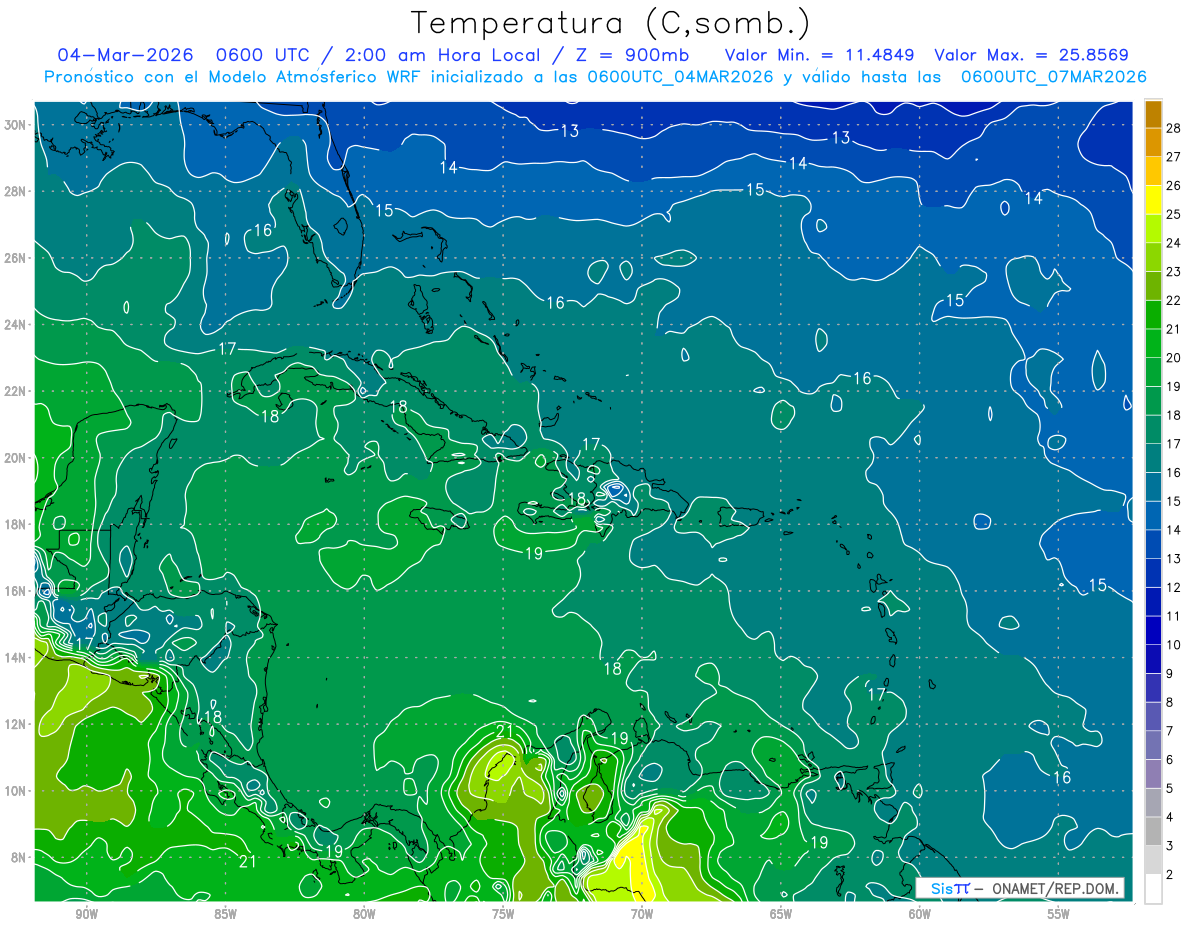Screen dimensions: 1200x927
Task: Click the white swatch below 2 in color scale
Action: click(1153, 889)
